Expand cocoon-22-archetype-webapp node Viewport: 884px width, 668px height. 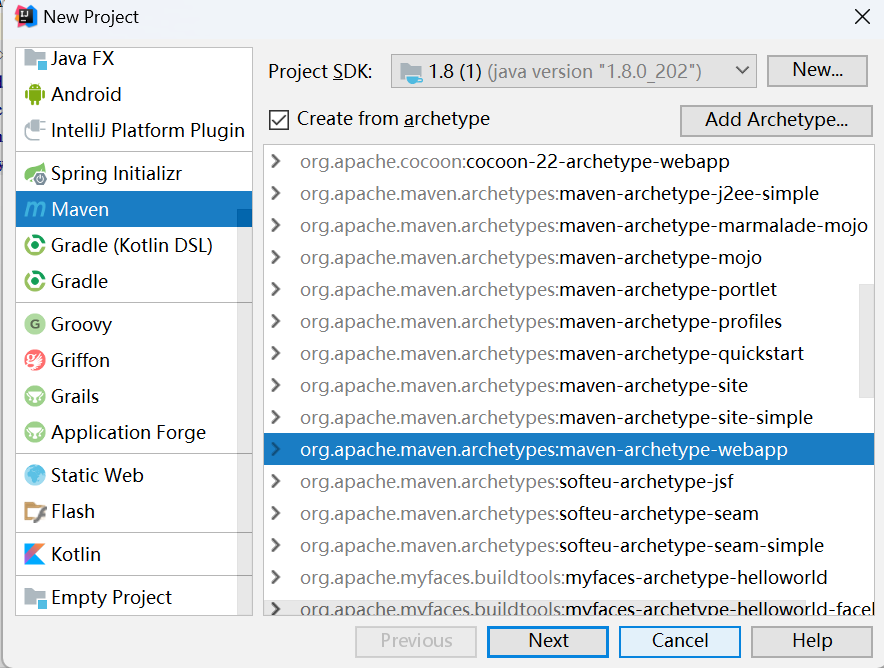[276, 162]
